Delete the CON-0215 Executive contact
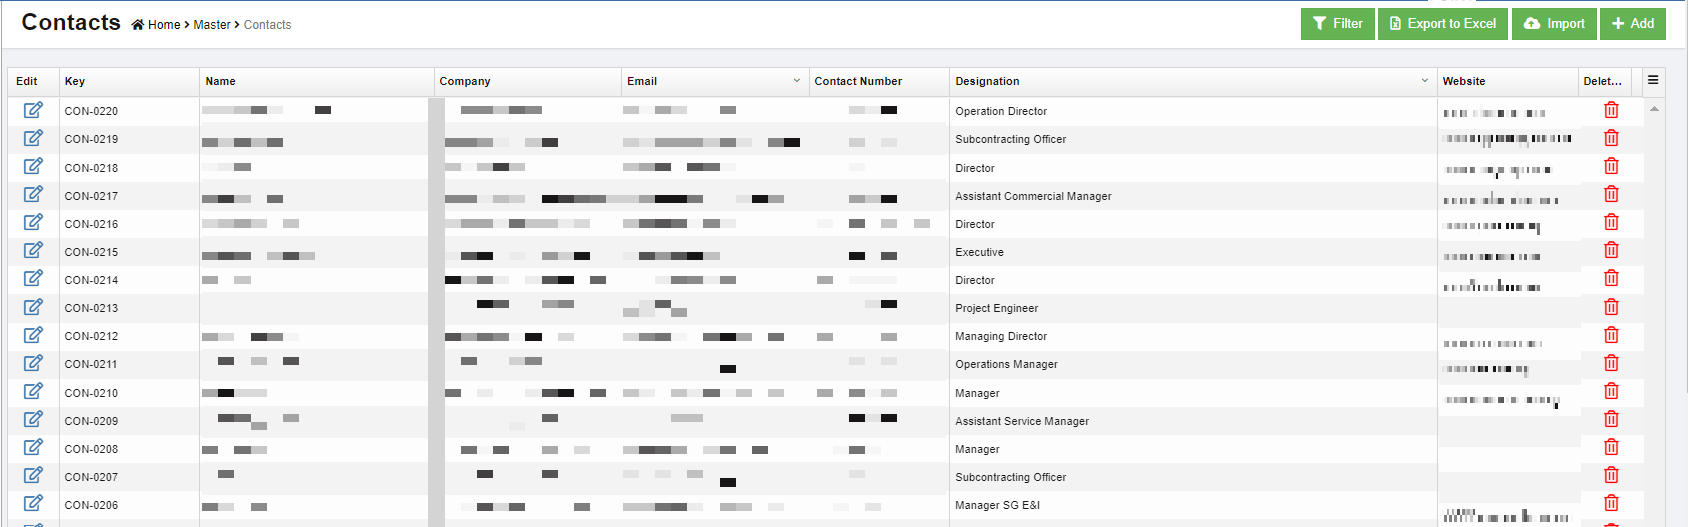The width and height of the screenshot is (1688, 527). tap(1611, 250)
